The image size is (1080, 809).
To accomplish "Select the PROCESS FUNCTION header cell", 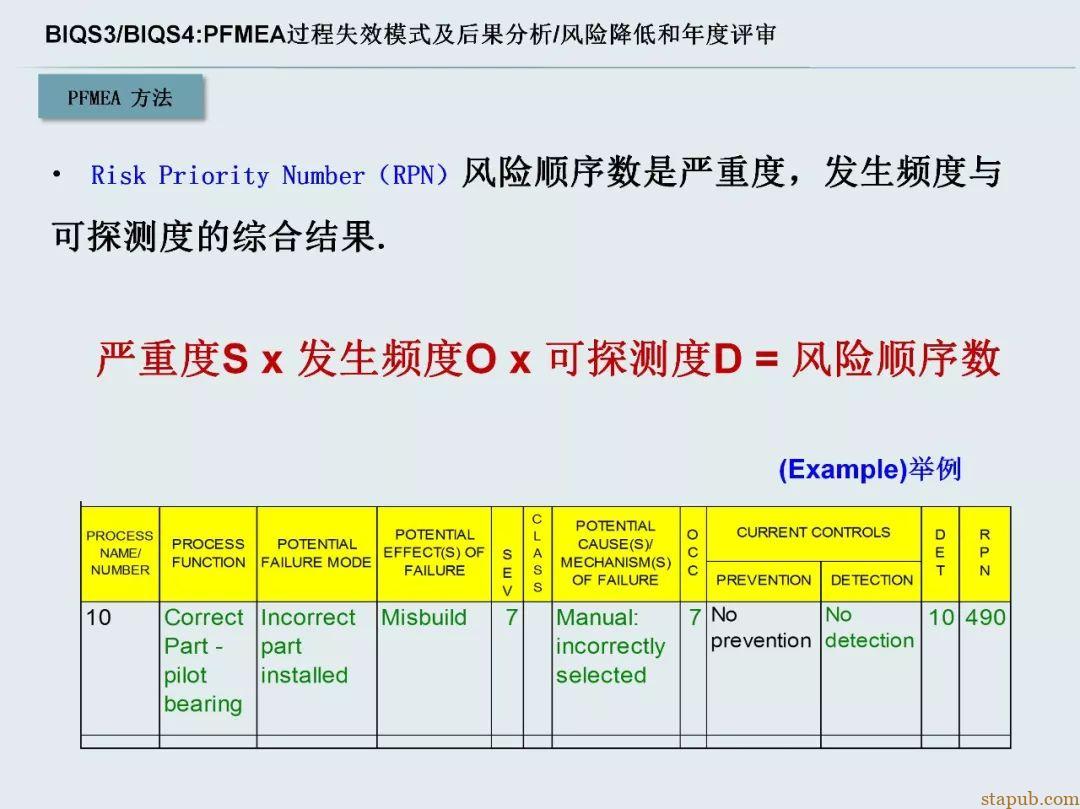I will click(x=208, y=554).
